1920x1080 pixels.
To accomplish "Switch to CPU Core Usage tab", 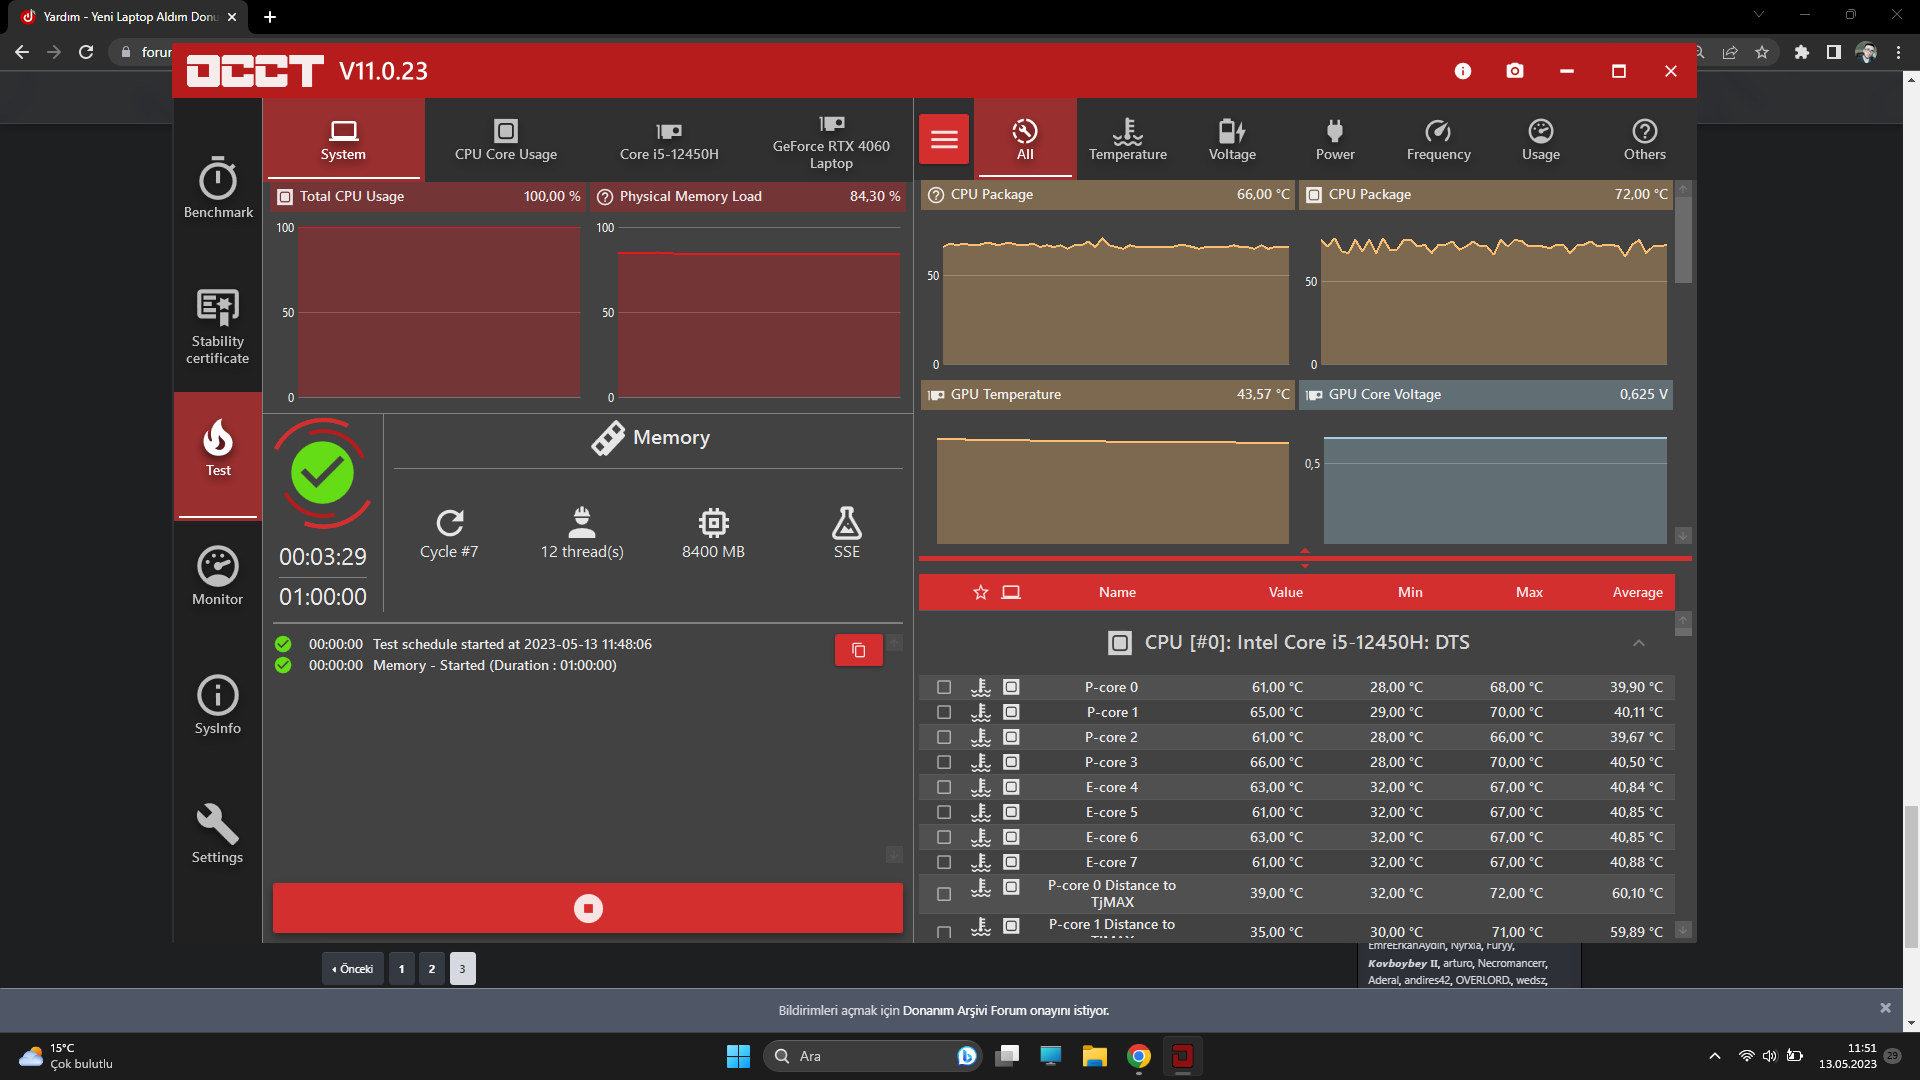I will [506, 139].
